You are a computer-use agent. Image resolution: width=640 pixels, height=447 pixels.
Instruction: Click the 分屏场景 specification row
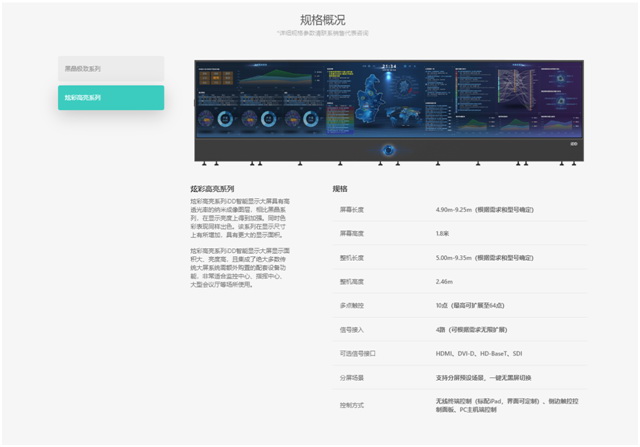coord(458,377)
